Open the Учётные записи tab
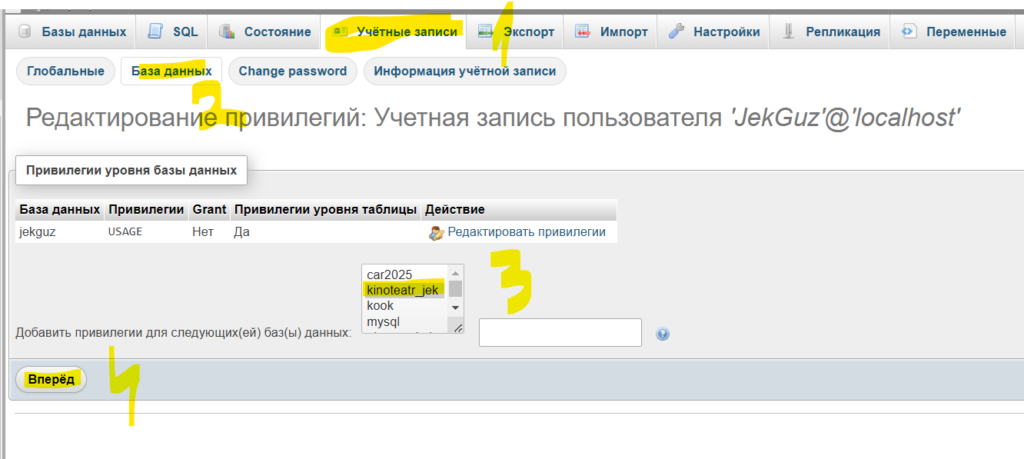 394,31
